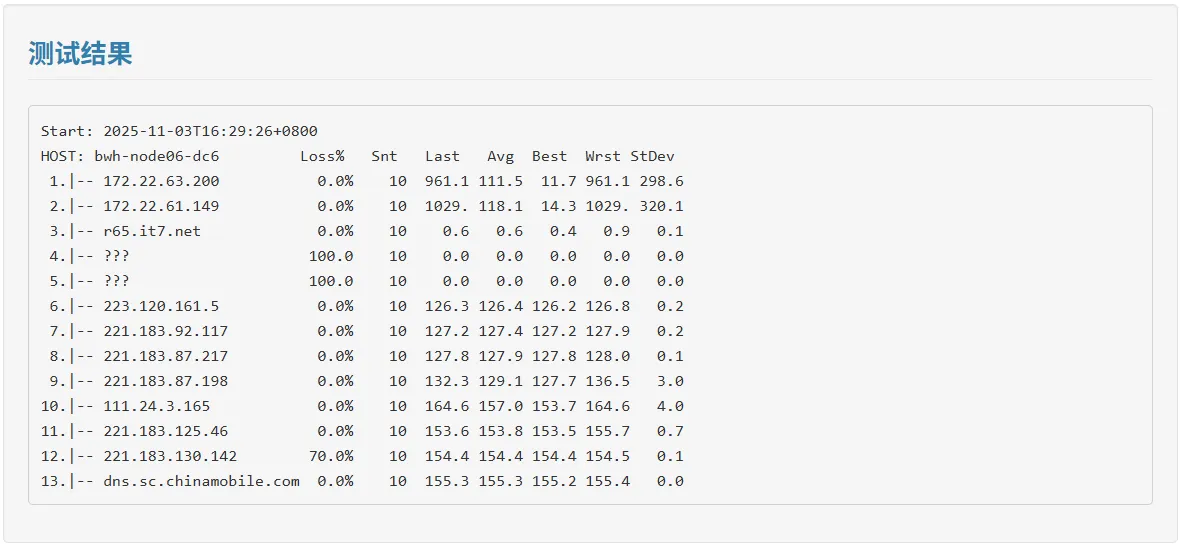Select IP address 172.22.63.200 in hop 1
The height and width of the screenshot is (545, 1181).
point(161,181)
